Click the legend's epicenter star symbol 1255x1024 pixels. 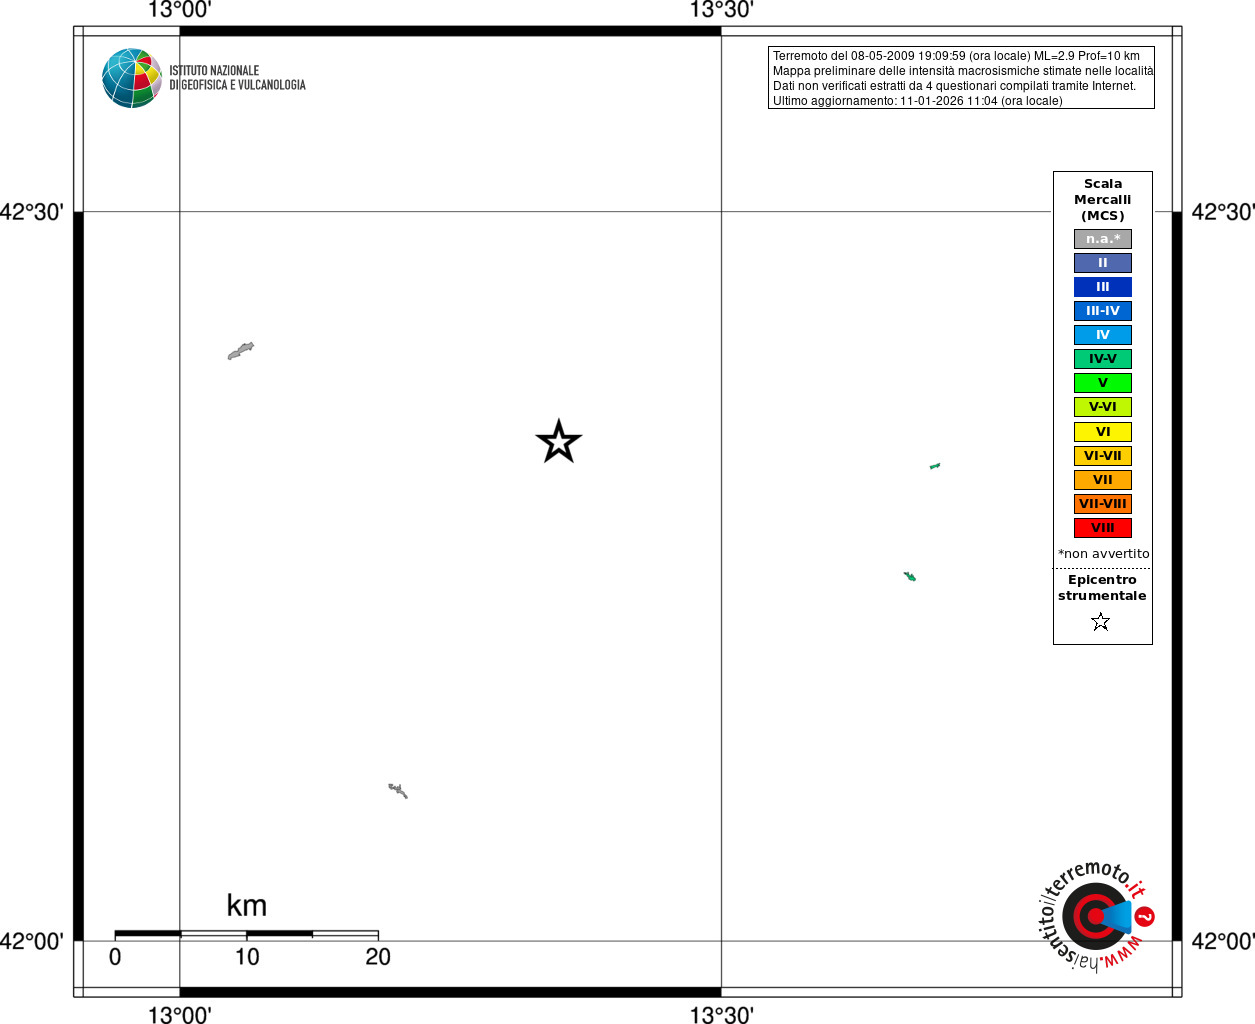[1101, 622]
